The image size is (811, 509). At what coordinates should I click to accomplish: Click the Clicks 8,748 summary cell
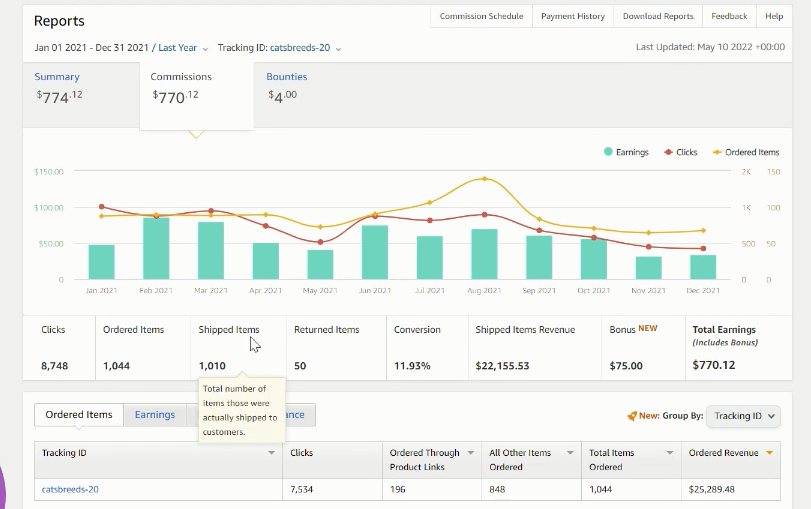(x=59, y=348)
